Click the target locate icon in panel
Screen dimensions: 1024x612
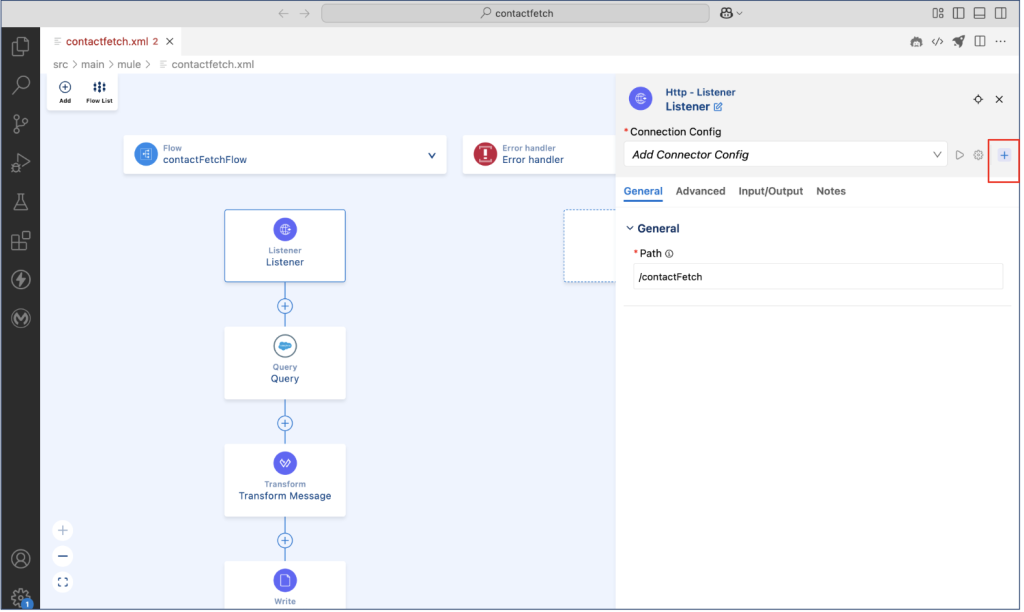coord(978,99)
